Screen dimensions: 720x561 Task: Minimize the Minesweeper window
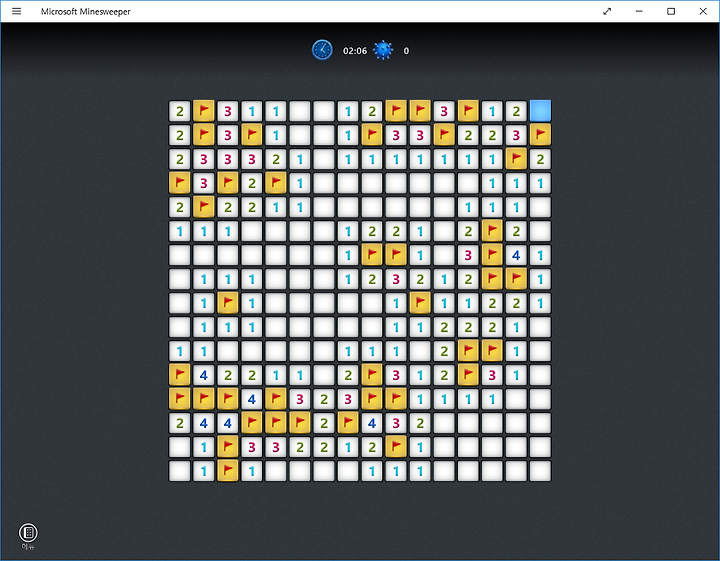[639, 11]
